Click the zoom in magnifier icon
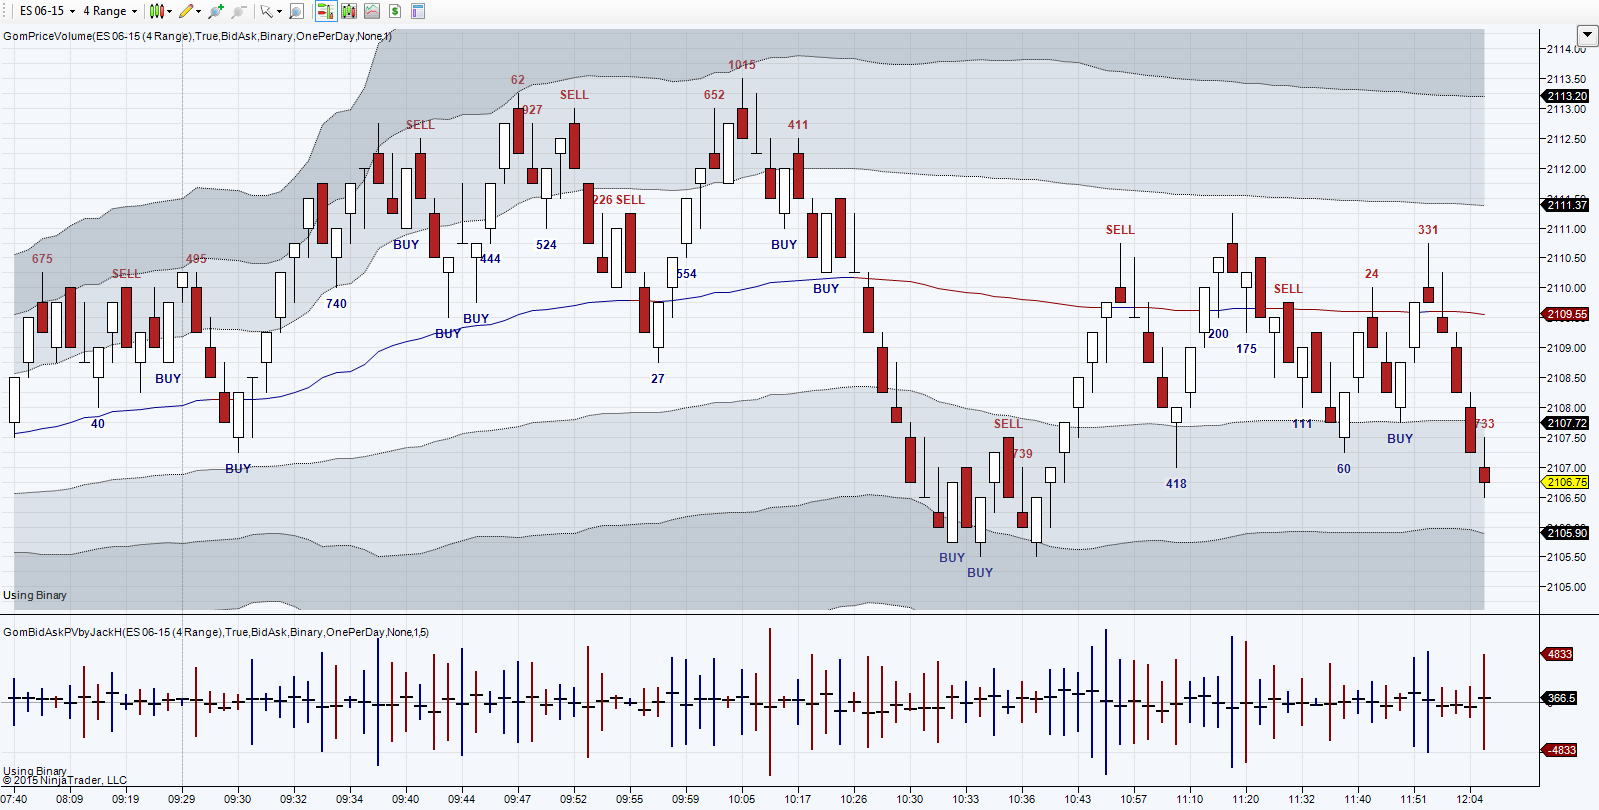This screenshot has width=1599, height=810. coord(215,11)
